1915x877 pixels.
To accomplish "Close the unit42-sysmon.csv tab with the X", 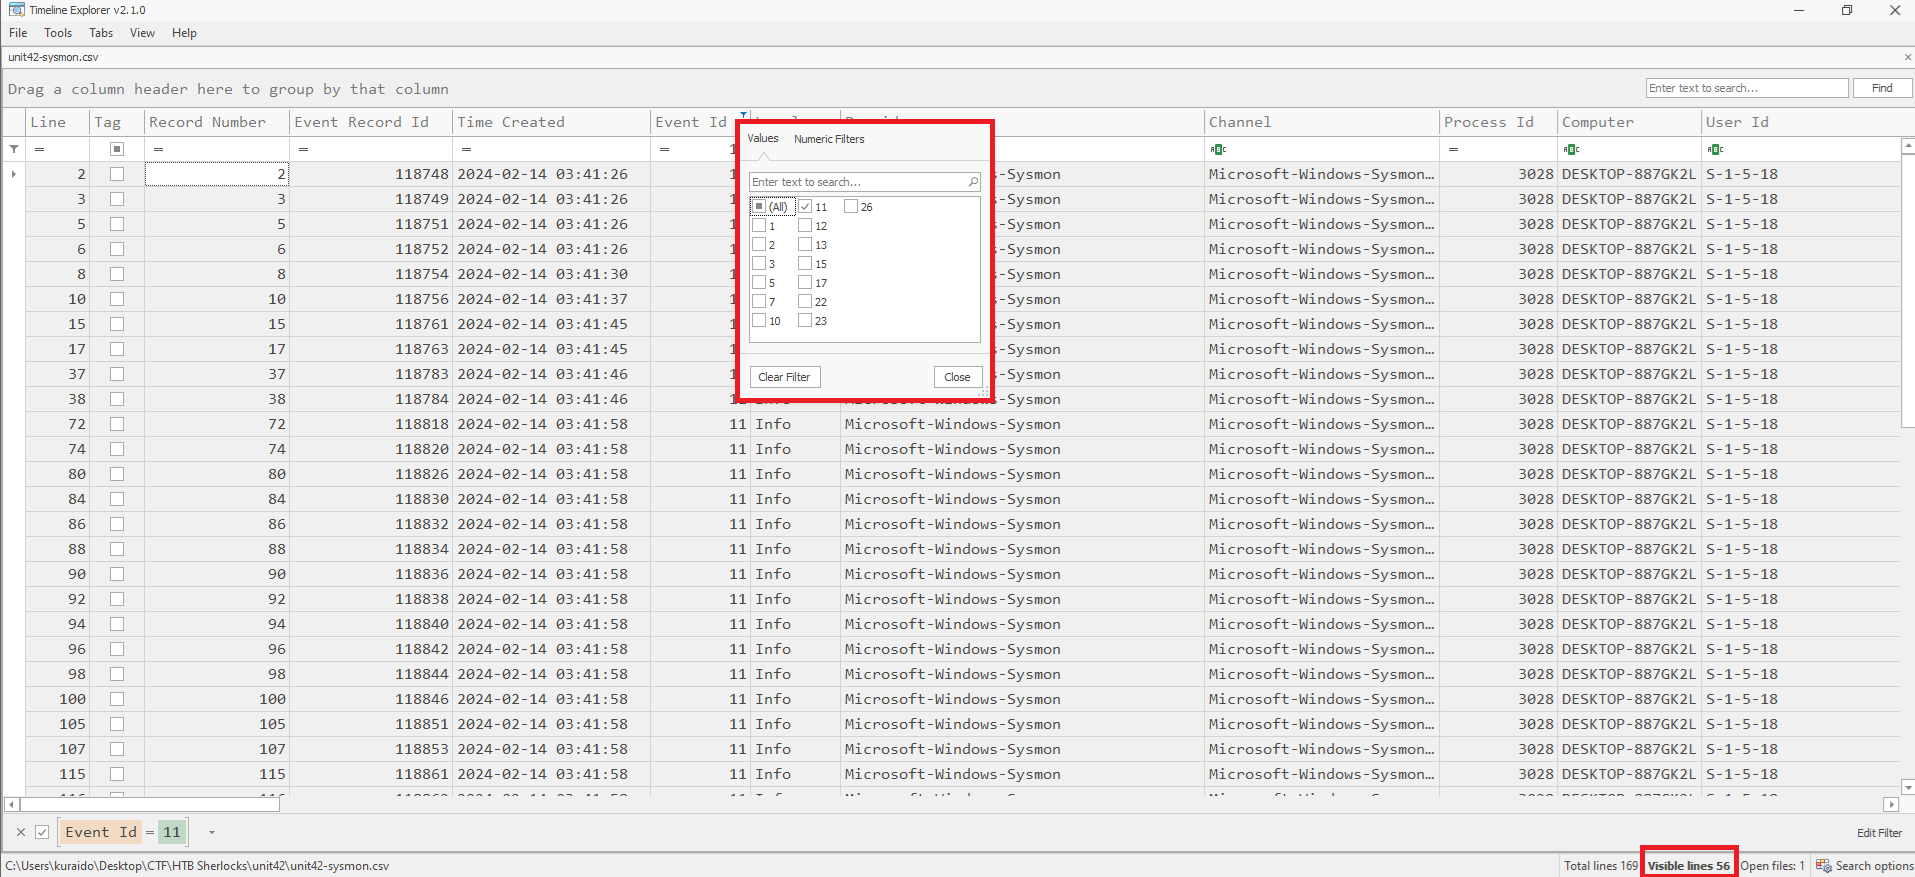I will [1907, 57].
